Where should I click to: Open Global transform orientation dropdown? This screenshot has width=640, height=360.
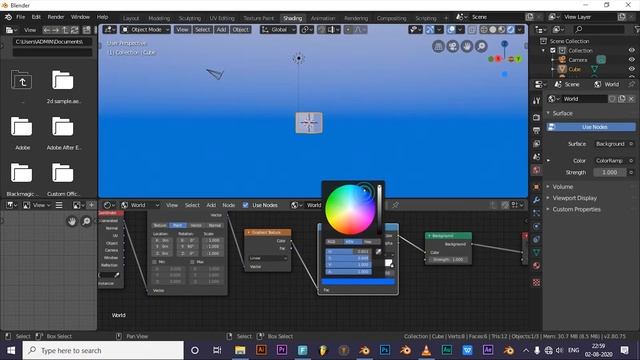[x=278, y=30]
